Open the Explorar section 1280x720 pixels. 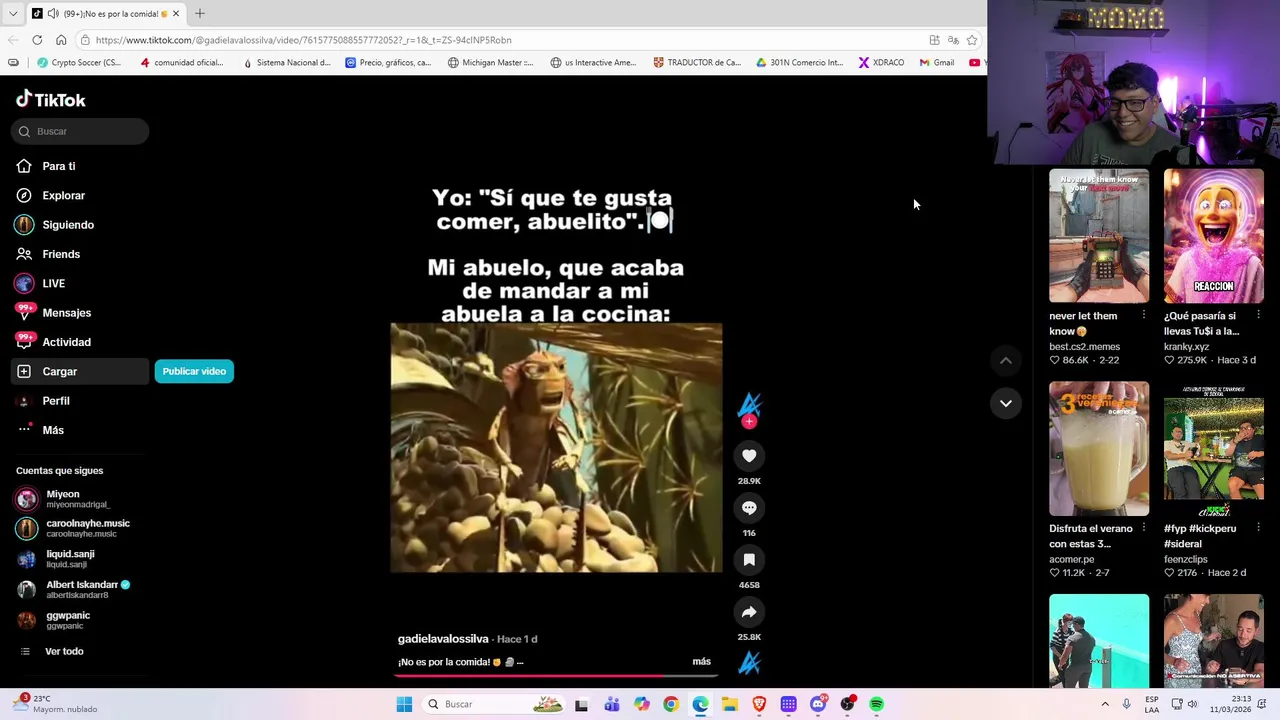[64, 195]
